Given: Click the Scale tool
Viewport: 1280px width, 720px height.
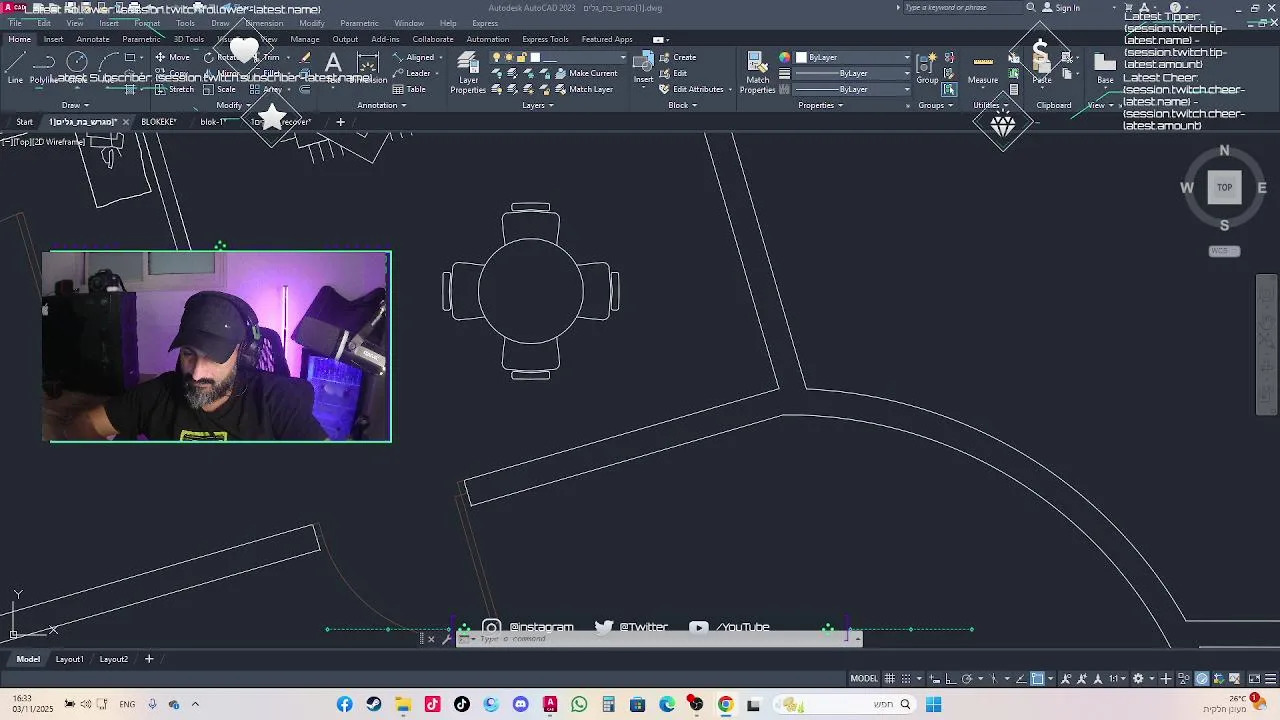Looking at the screenshot, I should 219,89.
